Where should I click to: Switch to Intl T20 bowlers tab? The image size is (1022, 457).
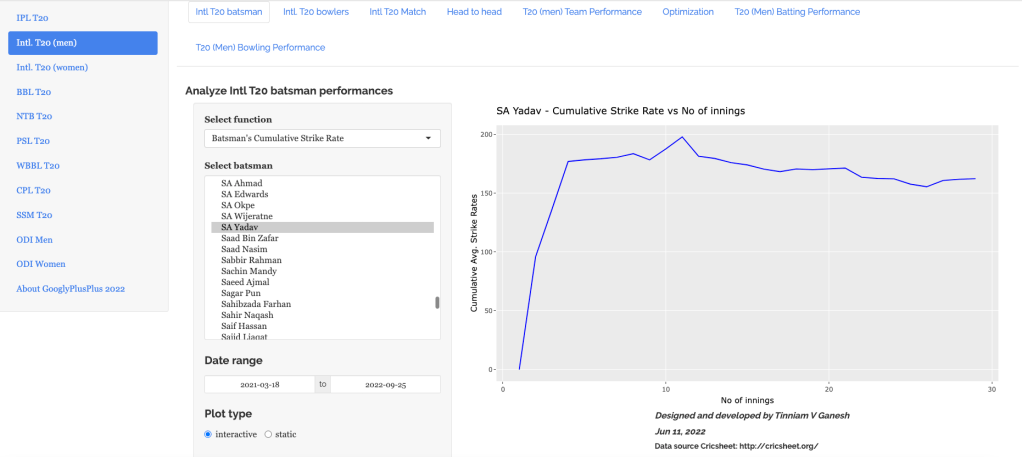click(316, 12)
